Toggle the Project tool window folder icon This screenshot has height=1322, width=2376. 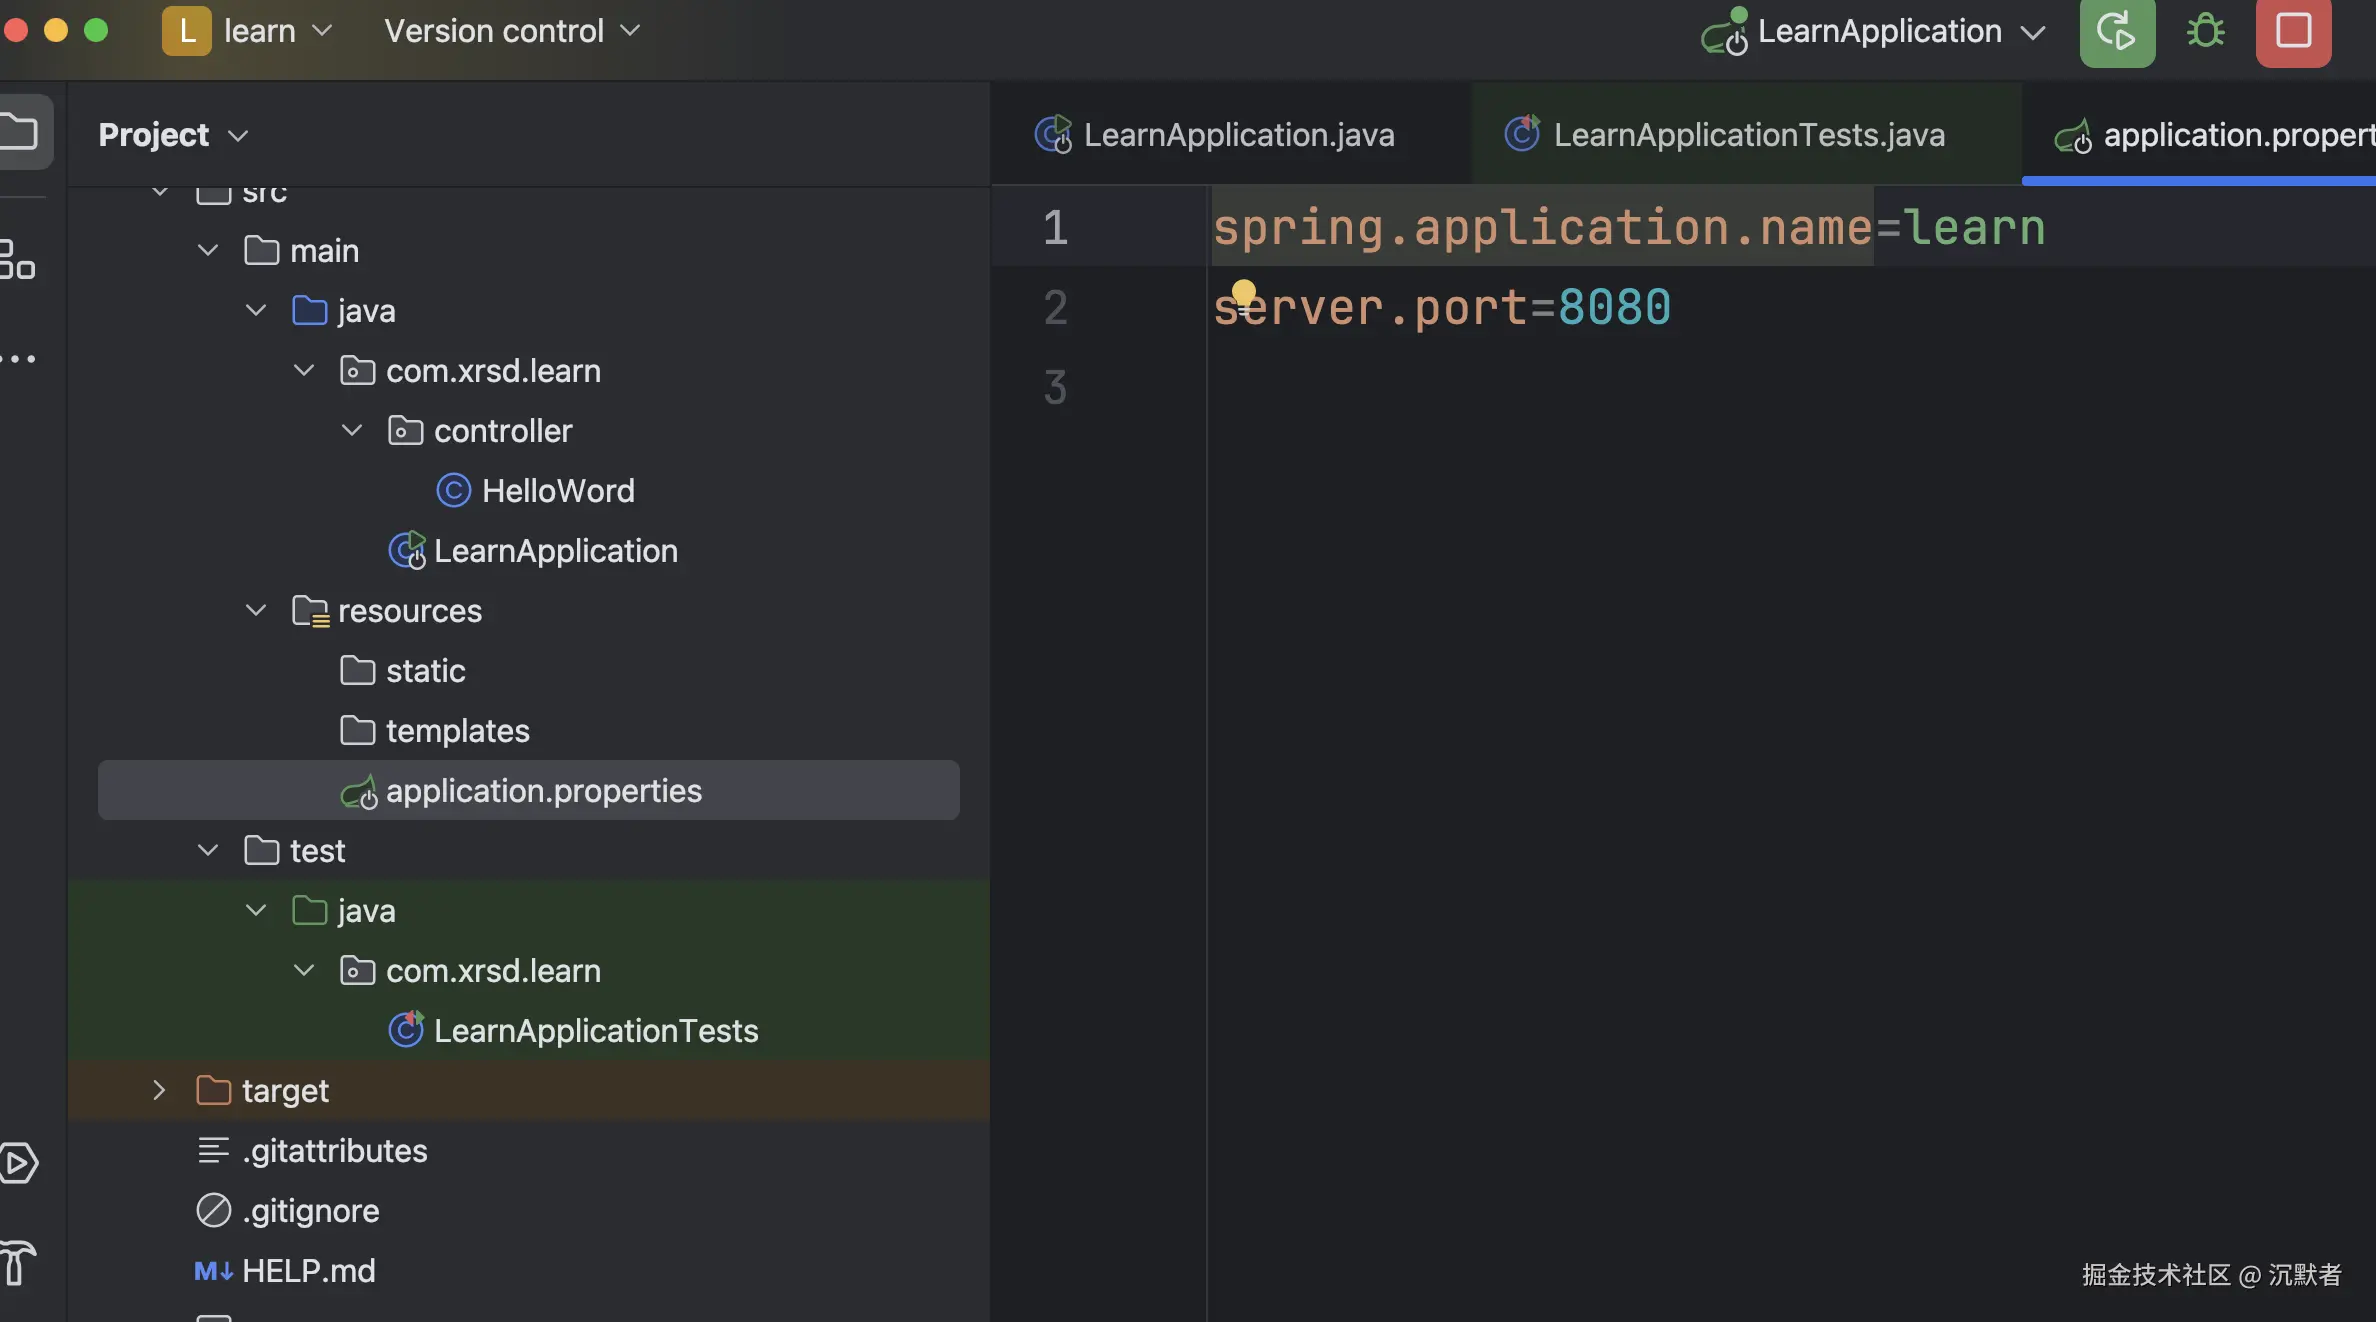[x=20, y=132]
